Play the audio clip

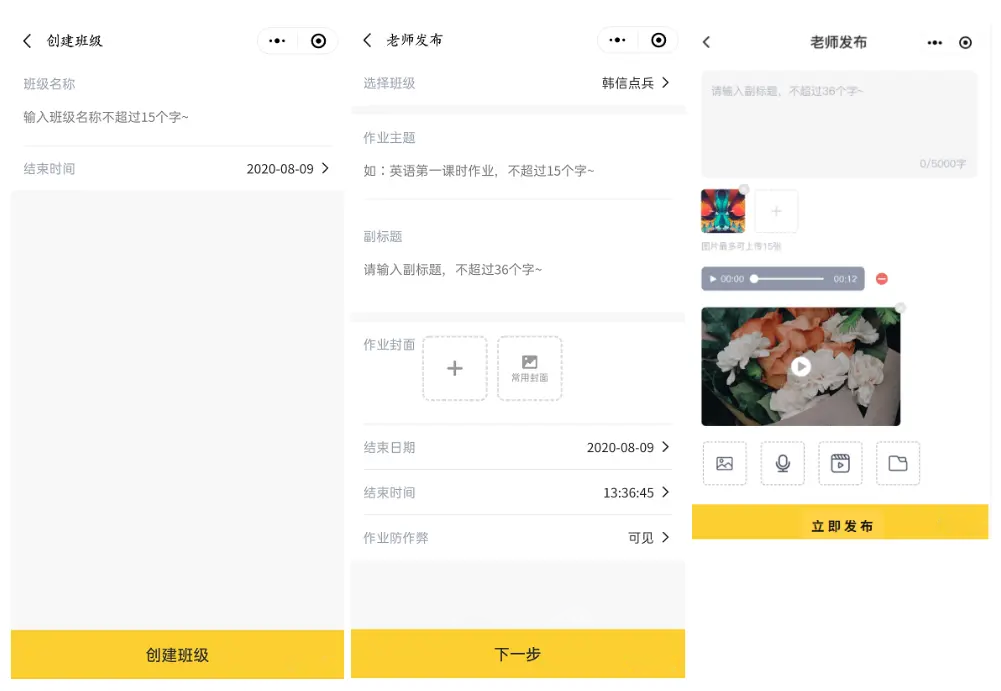click(712, 279)
